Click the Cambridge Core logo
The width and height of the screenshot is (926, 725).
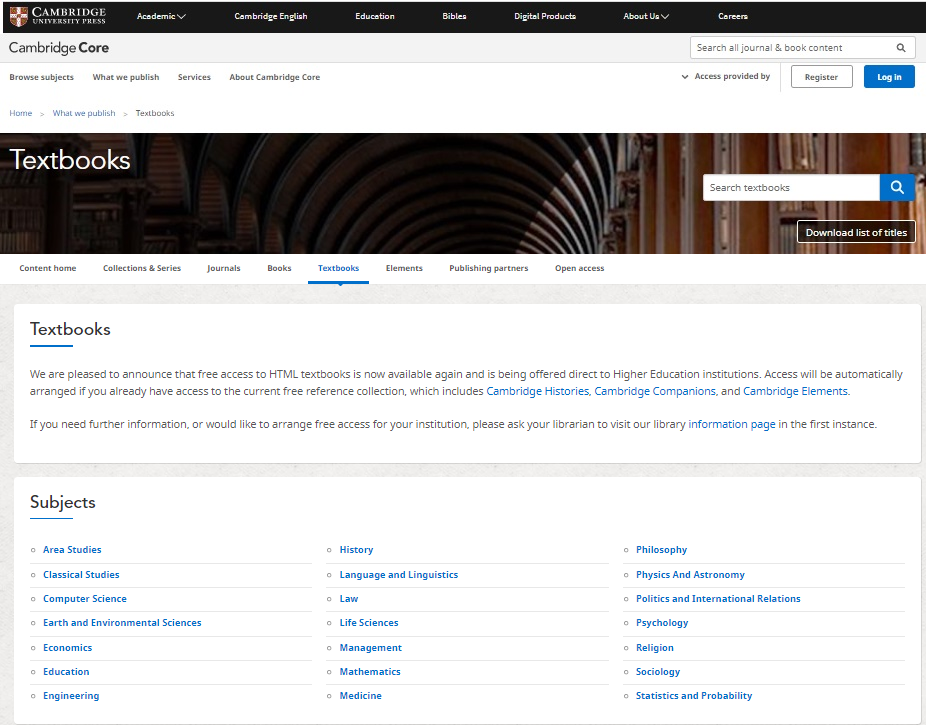[x=59, y=48]
